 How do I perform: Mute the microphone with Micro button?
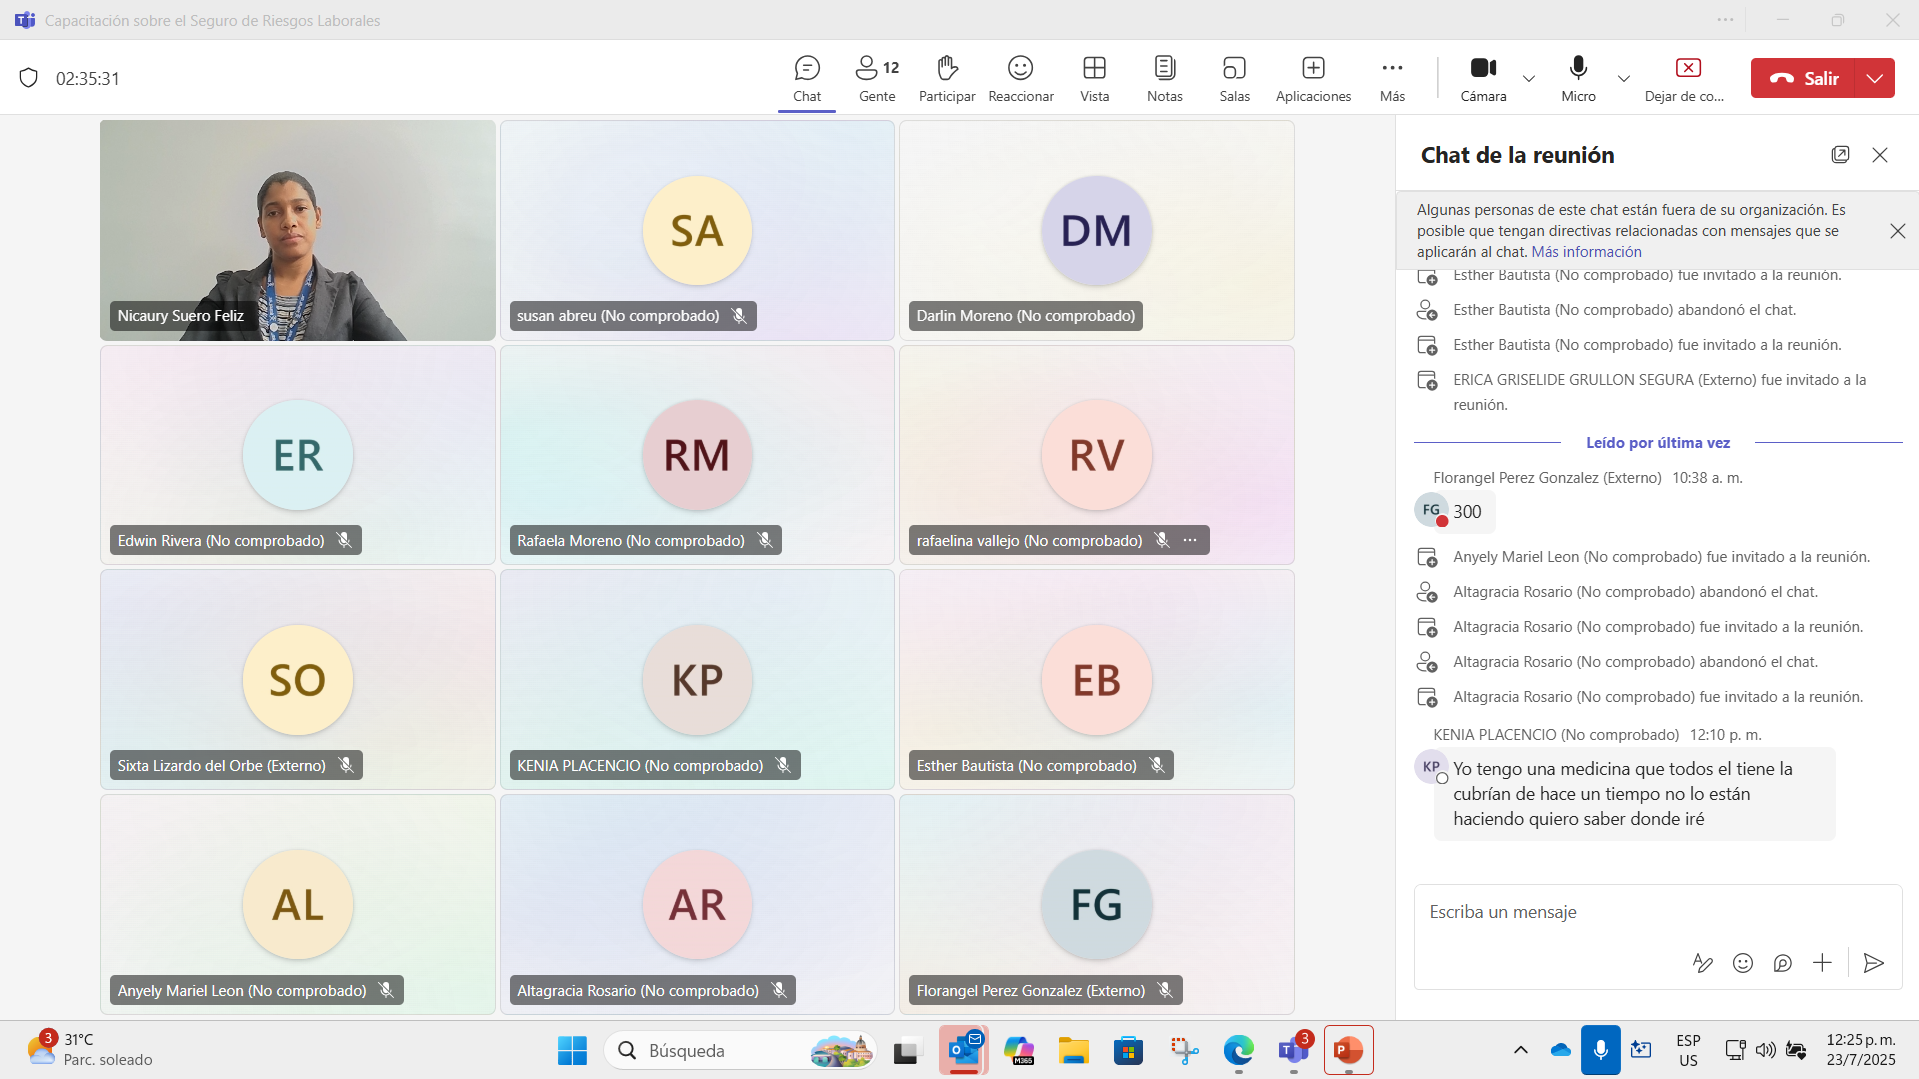point(1578,78)
